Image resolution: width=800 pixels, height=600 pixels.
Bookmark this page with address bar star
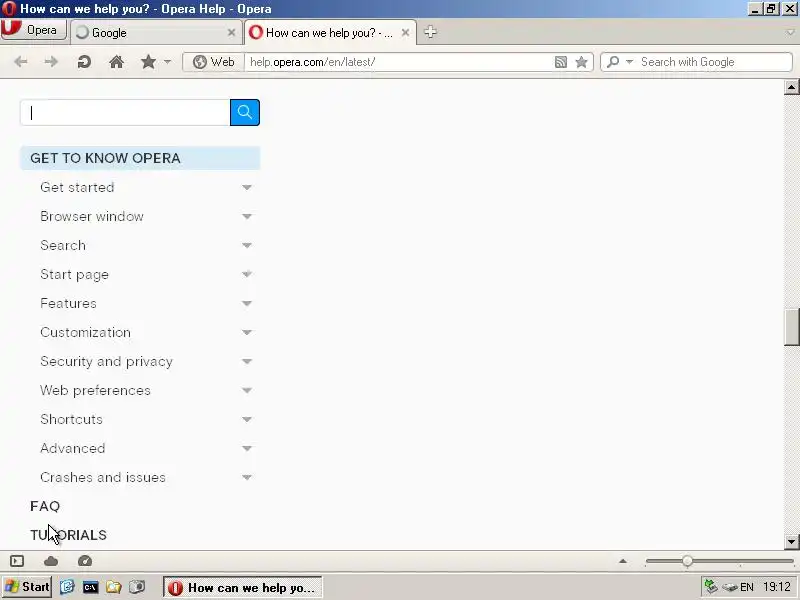coord(581,62)
